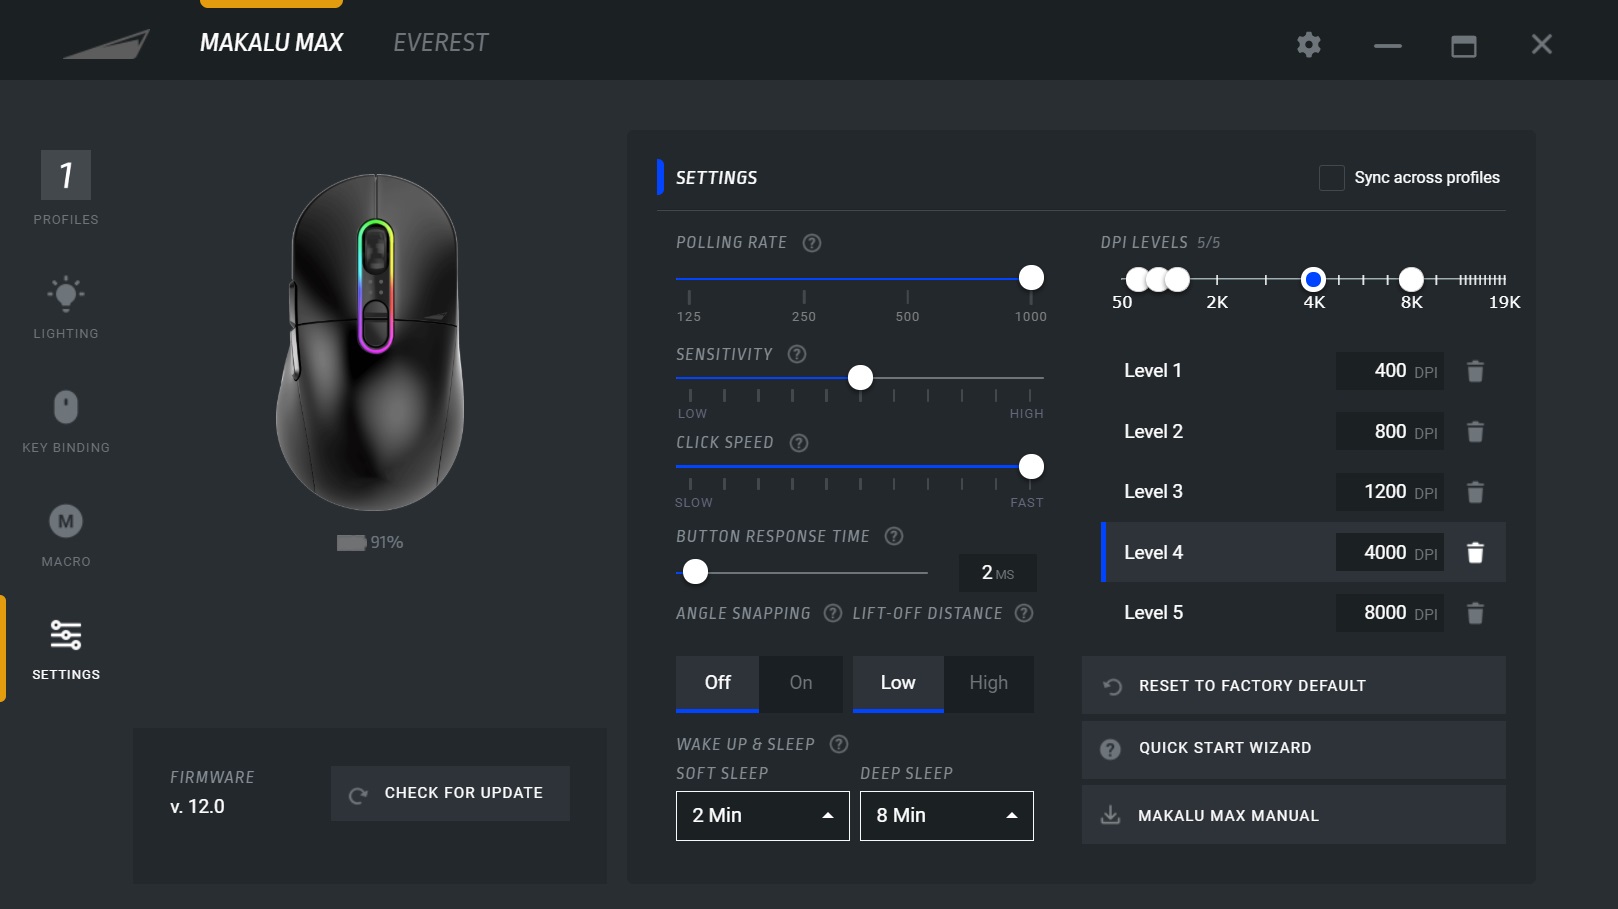Click RESET TO FACTORY DEFAULT
Screen dimensions: 1618x909
(1294, 686)
